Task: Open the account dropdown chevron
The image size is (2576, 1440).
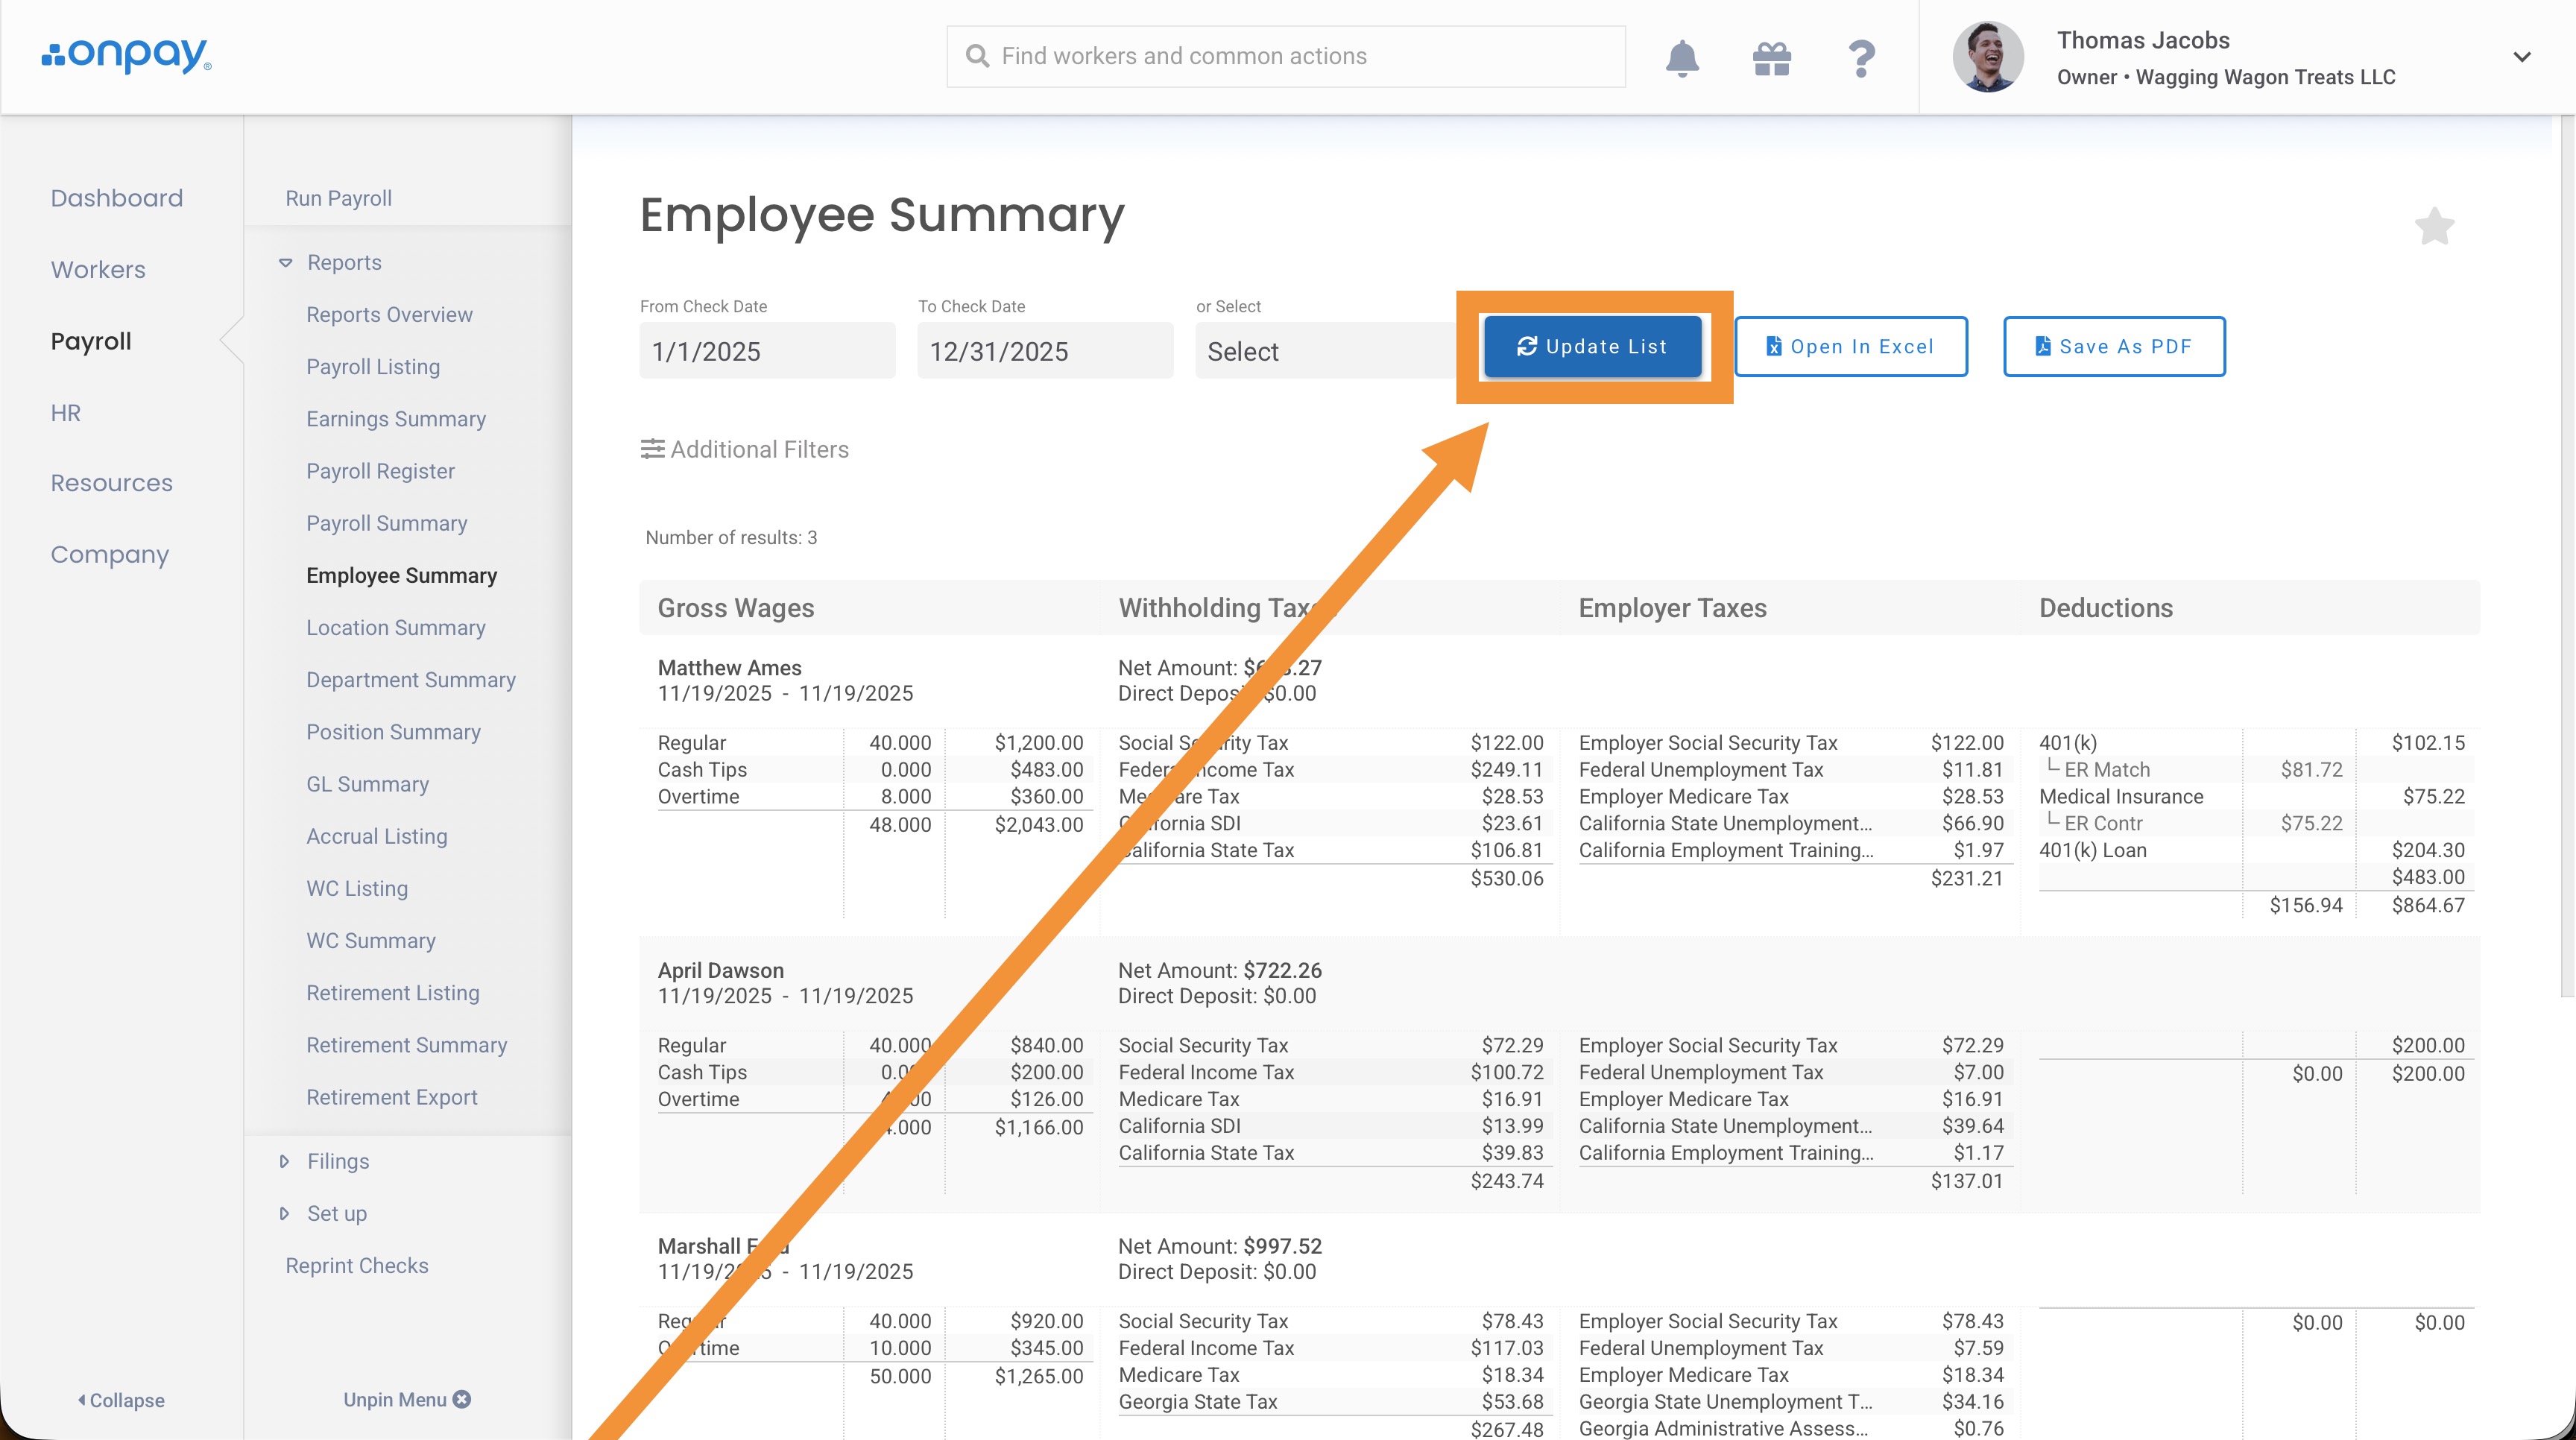Action: point(2522,57)
